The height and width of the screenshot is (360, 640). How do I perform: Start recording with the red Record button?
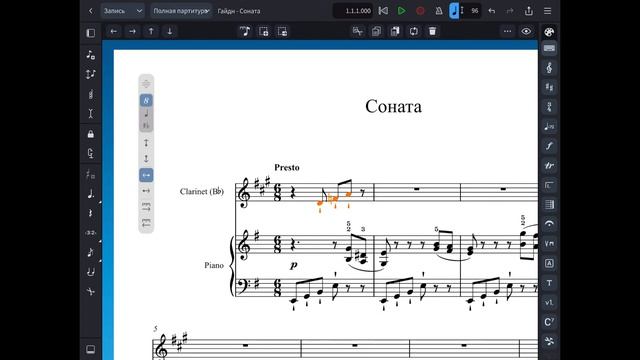pyautogui.click(x=420, y=11)
